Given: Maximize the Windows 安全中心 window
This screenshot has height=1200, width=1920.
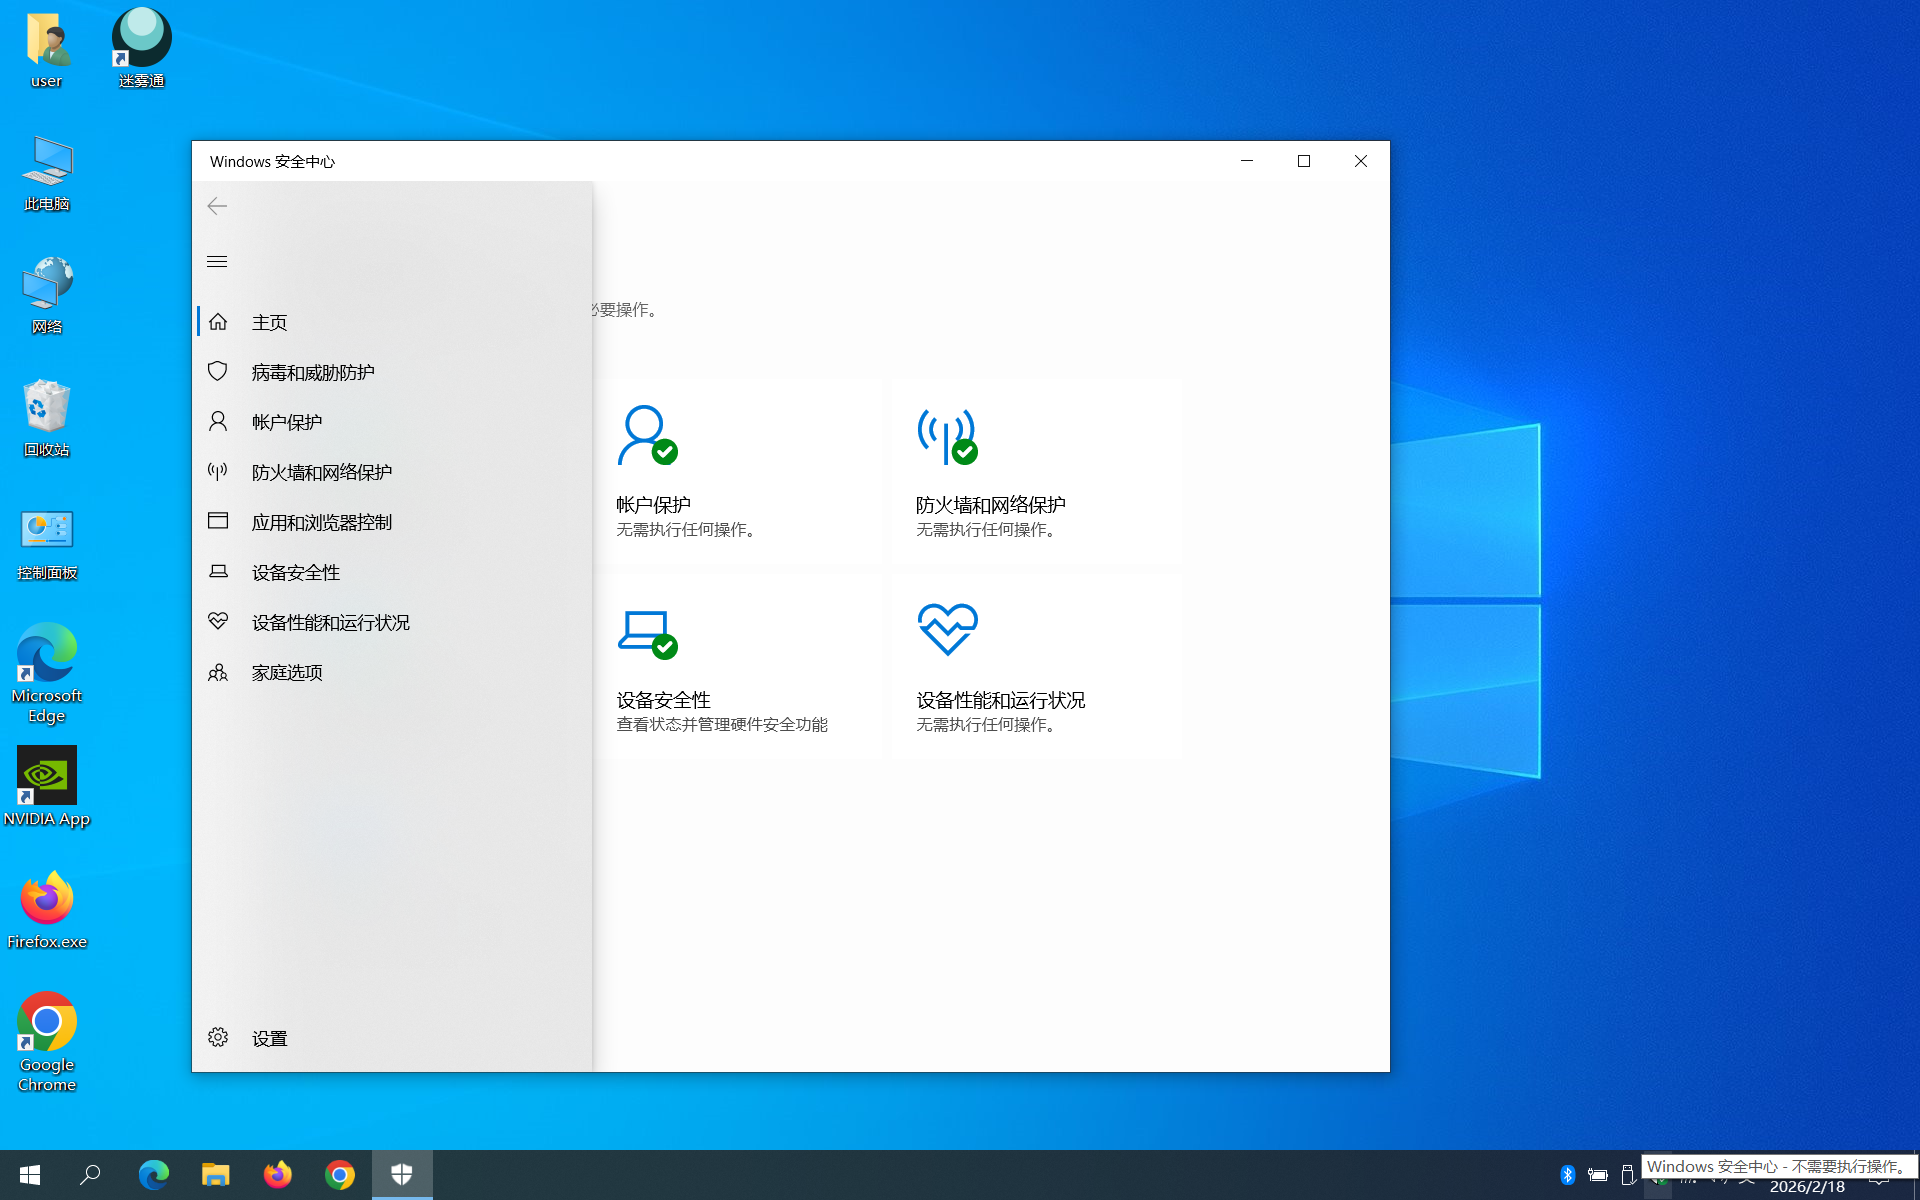Looking at the screenshot, I should coord(1303,161).
